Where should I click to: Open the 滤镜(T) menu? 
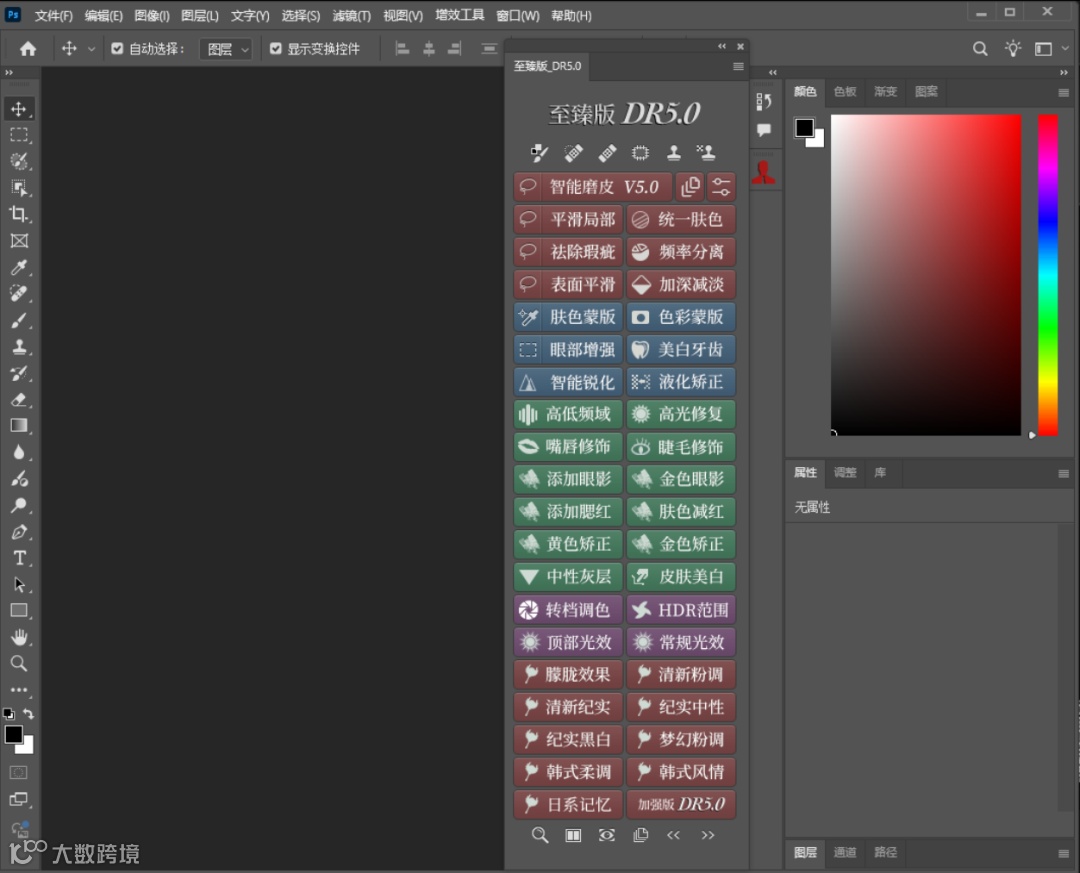[351, 16]
